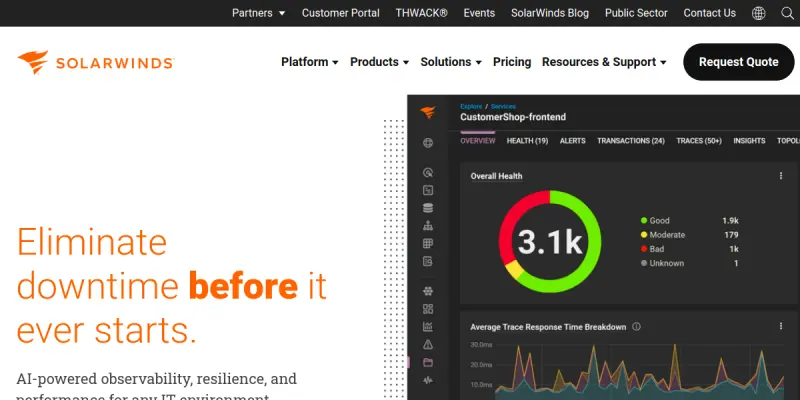This screenshot has width=800, height=400.
Task: Open the language globe selector
Action: 759,13
